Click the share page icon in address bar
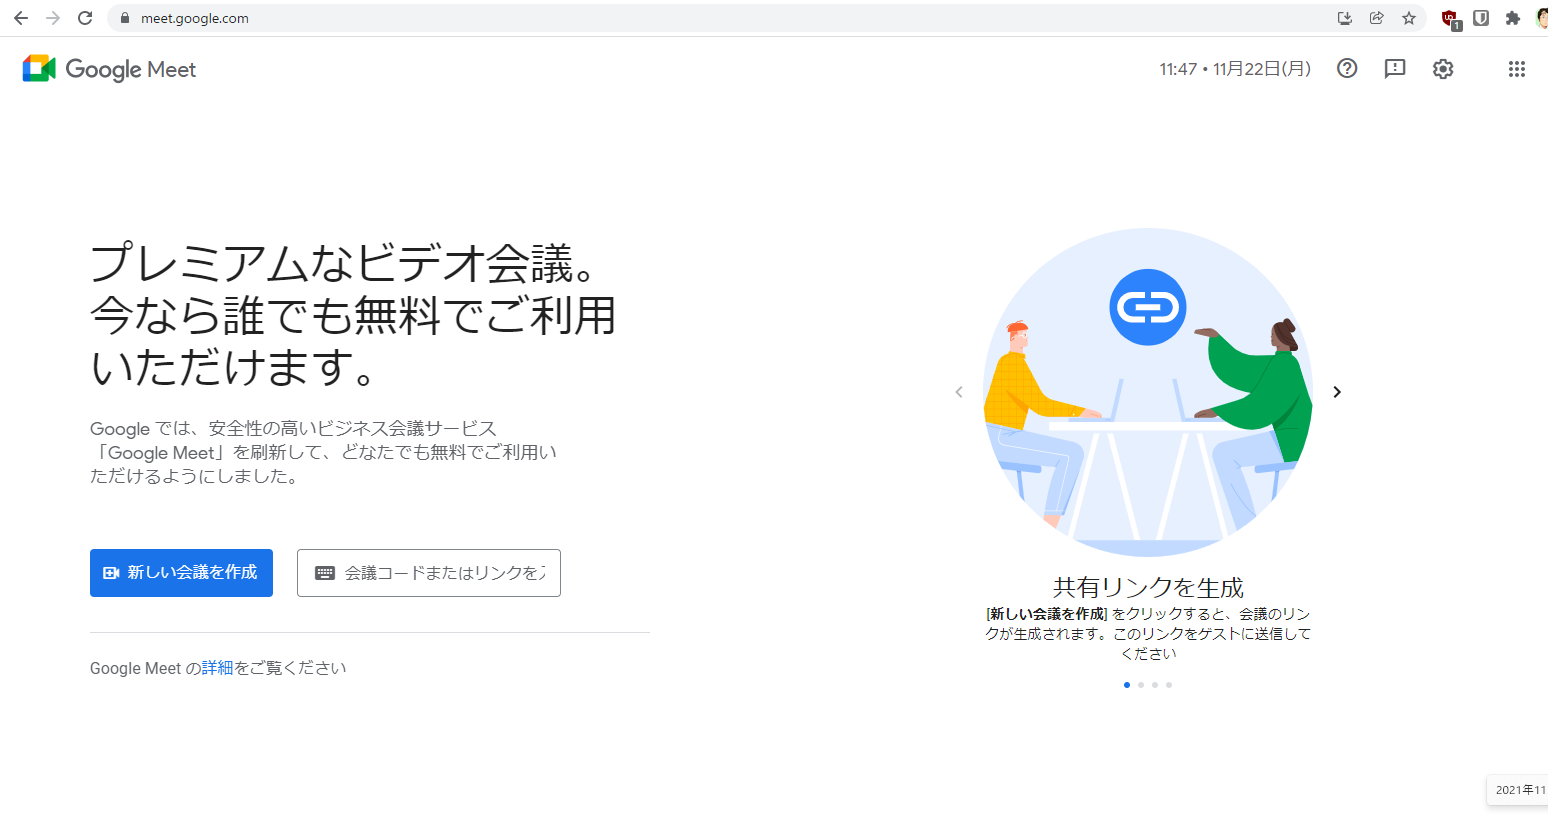Viewport: 1548px width, 818px height. click(x=1377, y=18)
